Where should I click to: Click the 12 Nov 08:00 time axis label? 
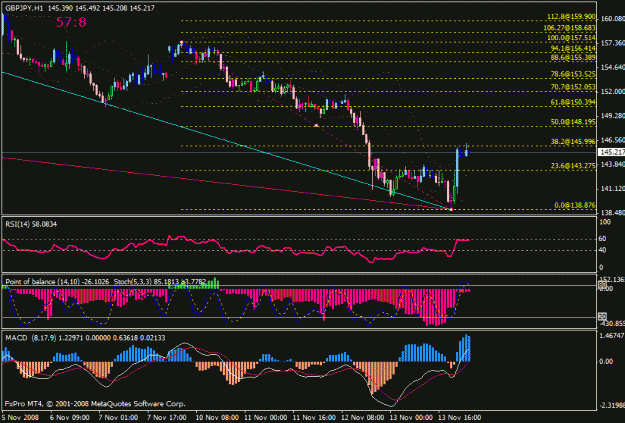point(363,417)
